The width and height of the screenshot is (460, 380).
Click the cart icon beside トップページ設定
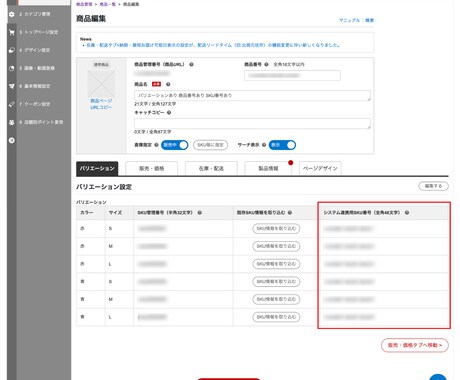pos(12,32)
